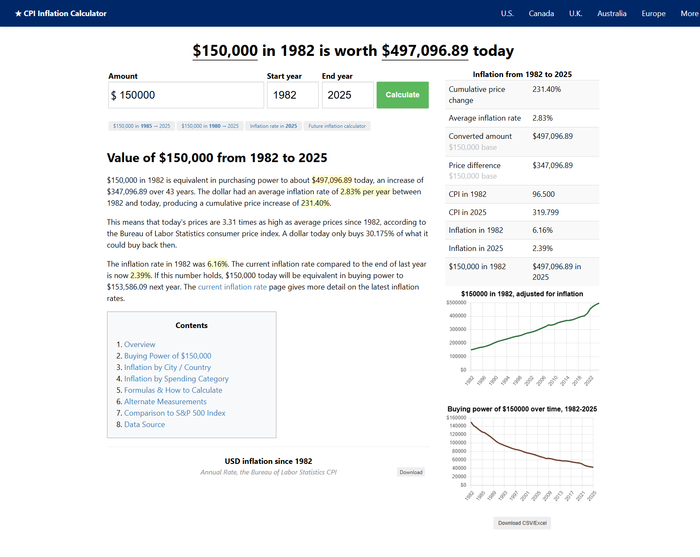Open the Future inflation calculator chip
This screenshot has width=700, height=557.
pos(337,126)
